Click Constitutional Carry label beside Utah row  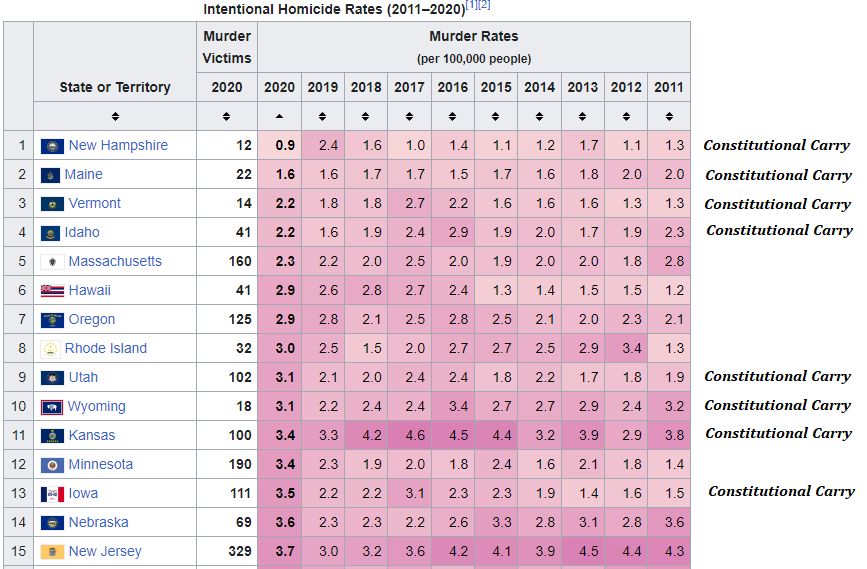tap(777, 377)
